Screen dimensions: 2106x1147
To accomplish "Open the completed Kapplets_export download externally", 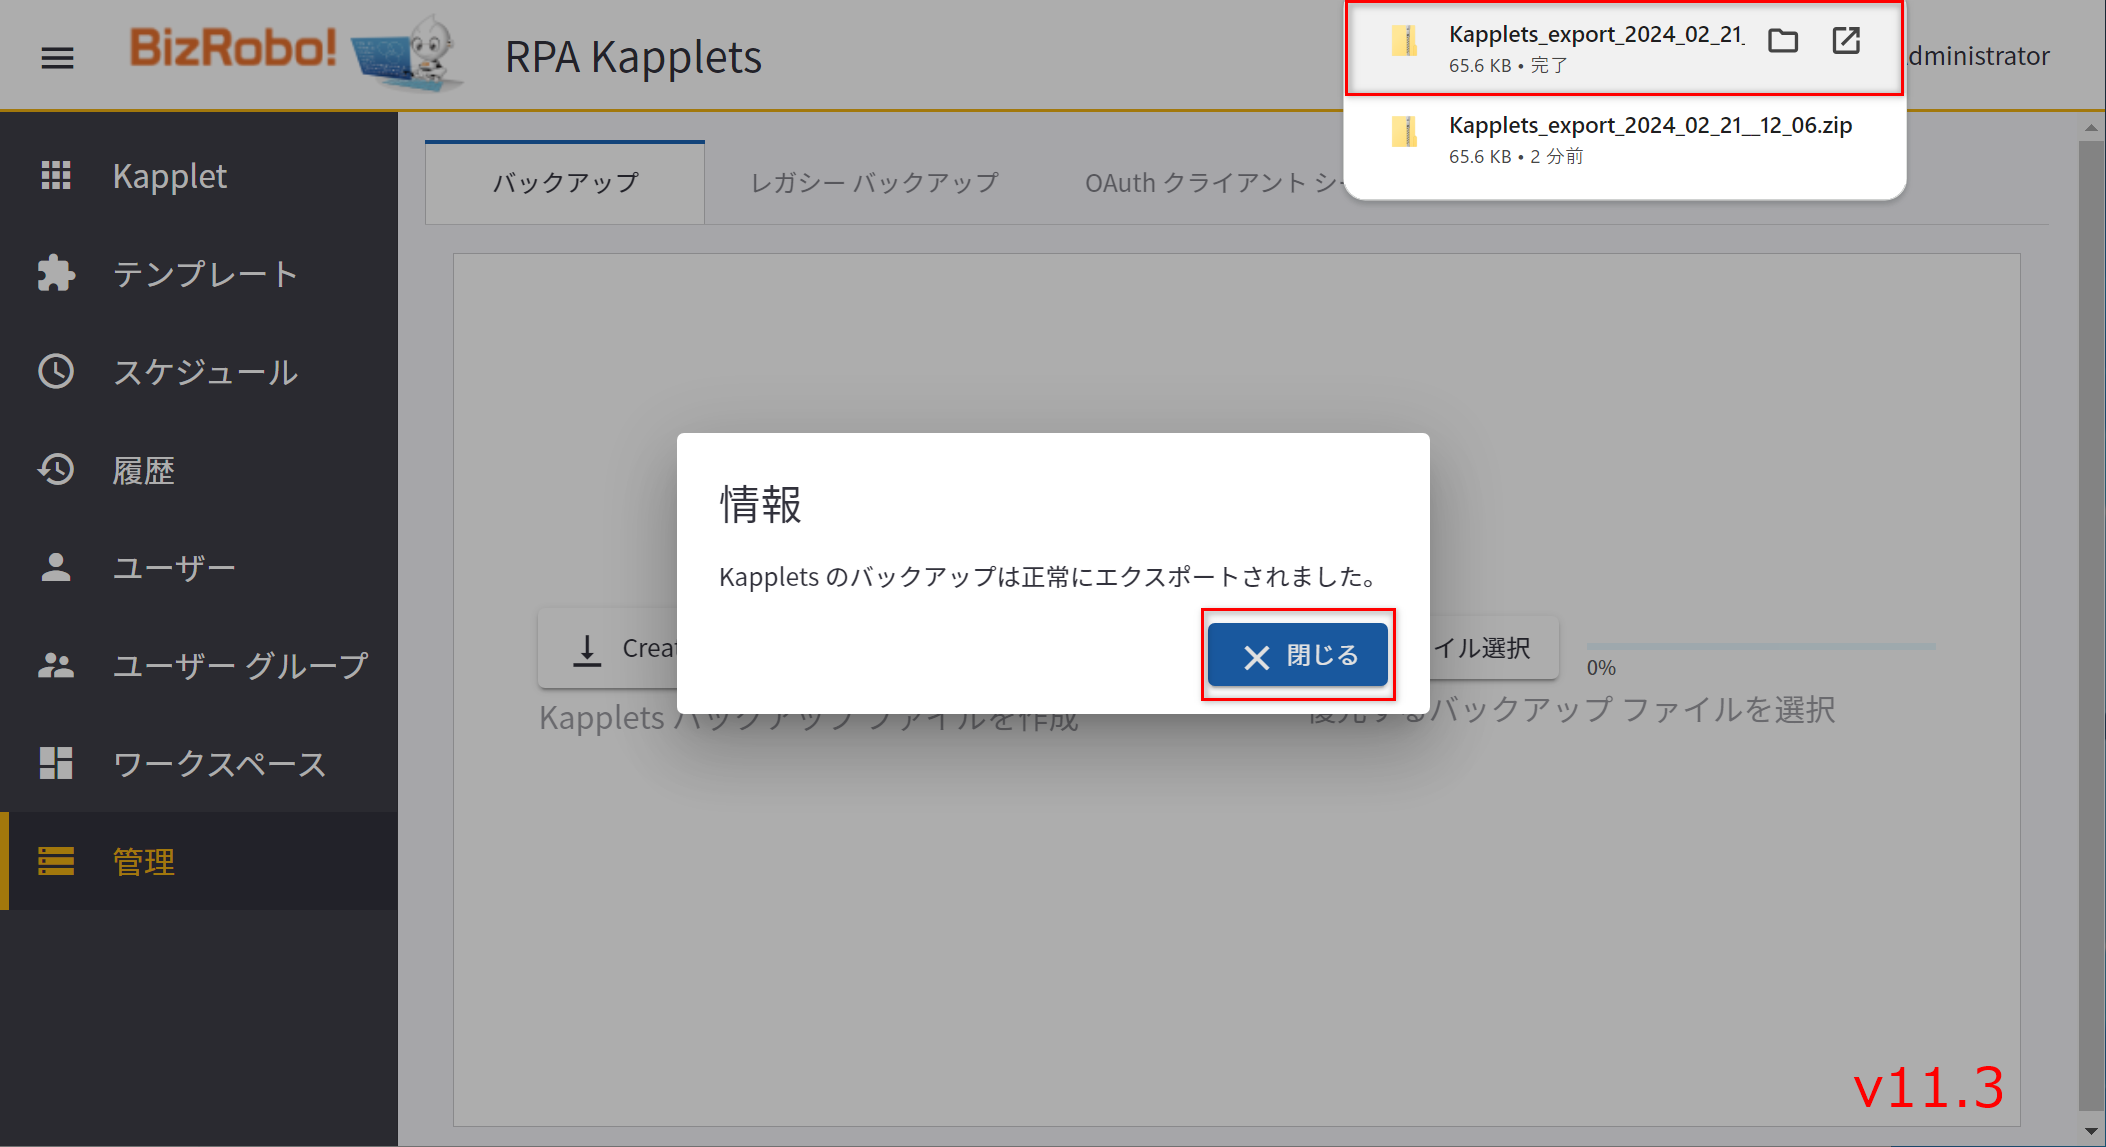I will click(x=1846, y=41).
